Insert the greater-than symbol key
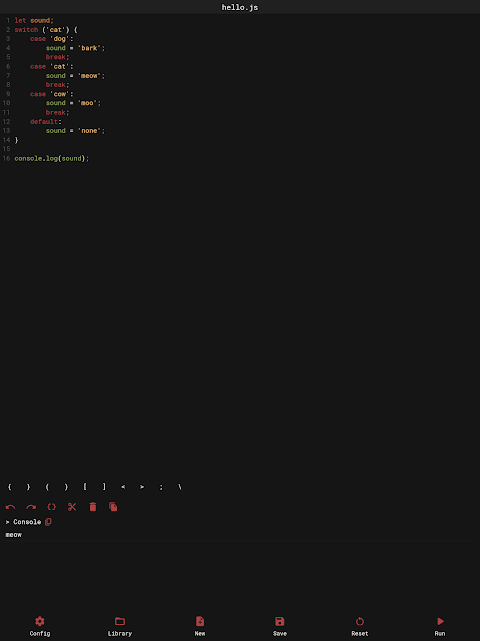 142,487
